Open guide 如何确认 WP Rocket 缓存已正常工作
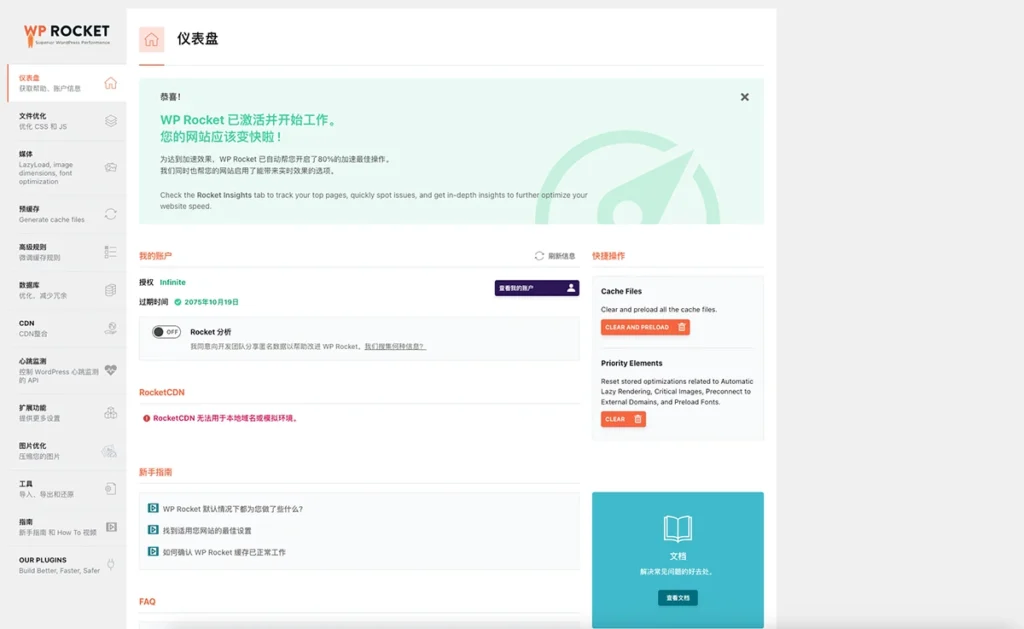The image size is (1024, 629). click(x=224, y=552)
